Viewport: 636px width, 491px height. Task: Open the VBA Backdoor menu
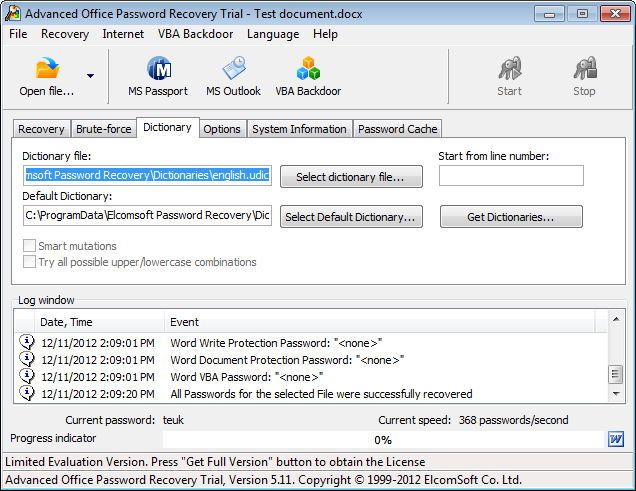tap(196, 34)
